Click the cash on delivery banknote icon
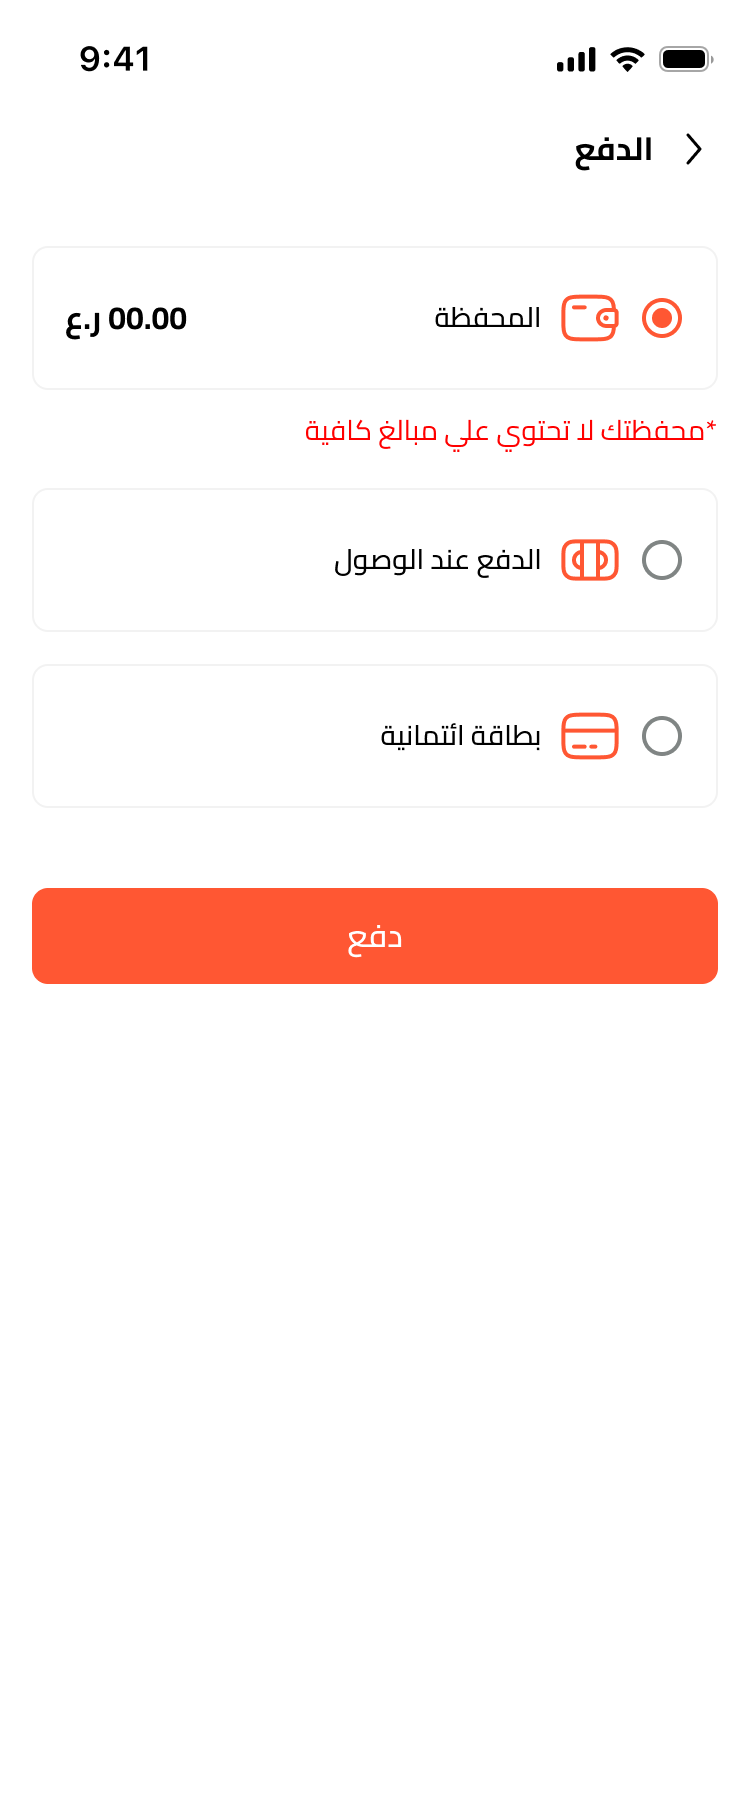750x1810 pixels. (589, 560)
